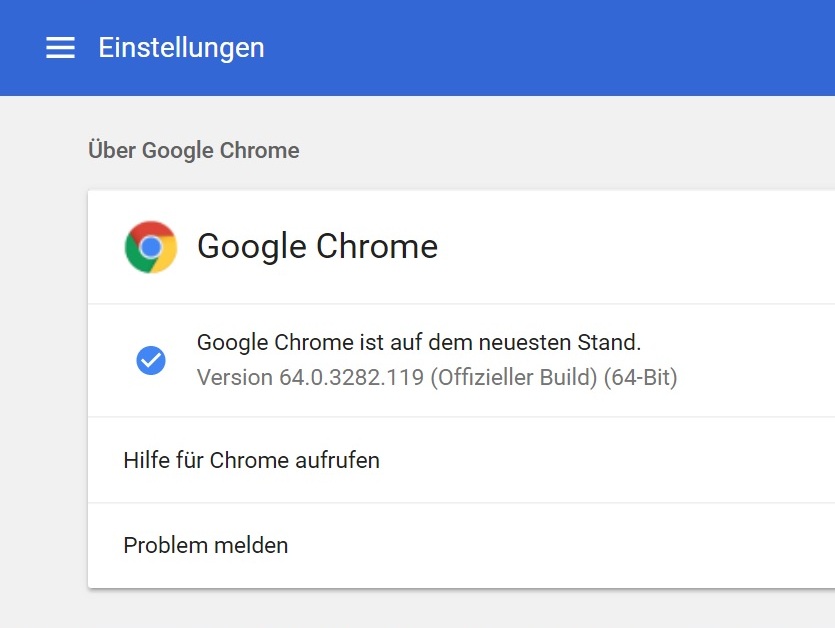Open Hilfe für Chrome aufrufen
Image resolution: width=835 pixels, height=628 pixels.
[251, 460]
